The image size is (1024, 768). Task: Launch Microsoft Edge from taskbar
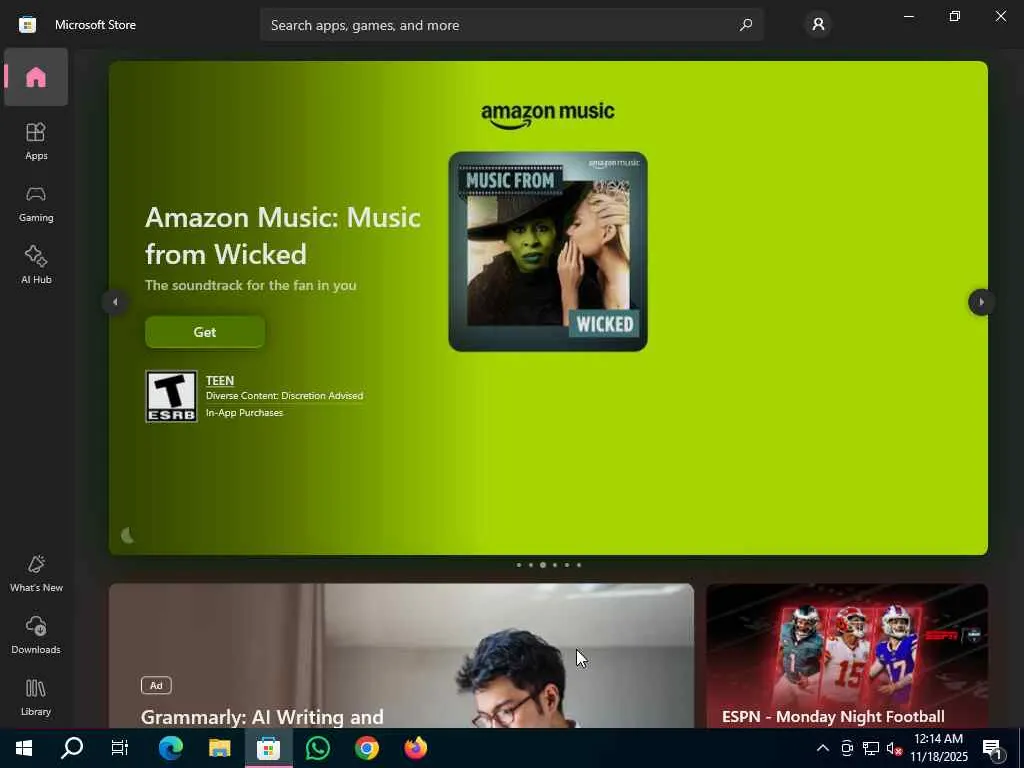click(x=170, y=748)
